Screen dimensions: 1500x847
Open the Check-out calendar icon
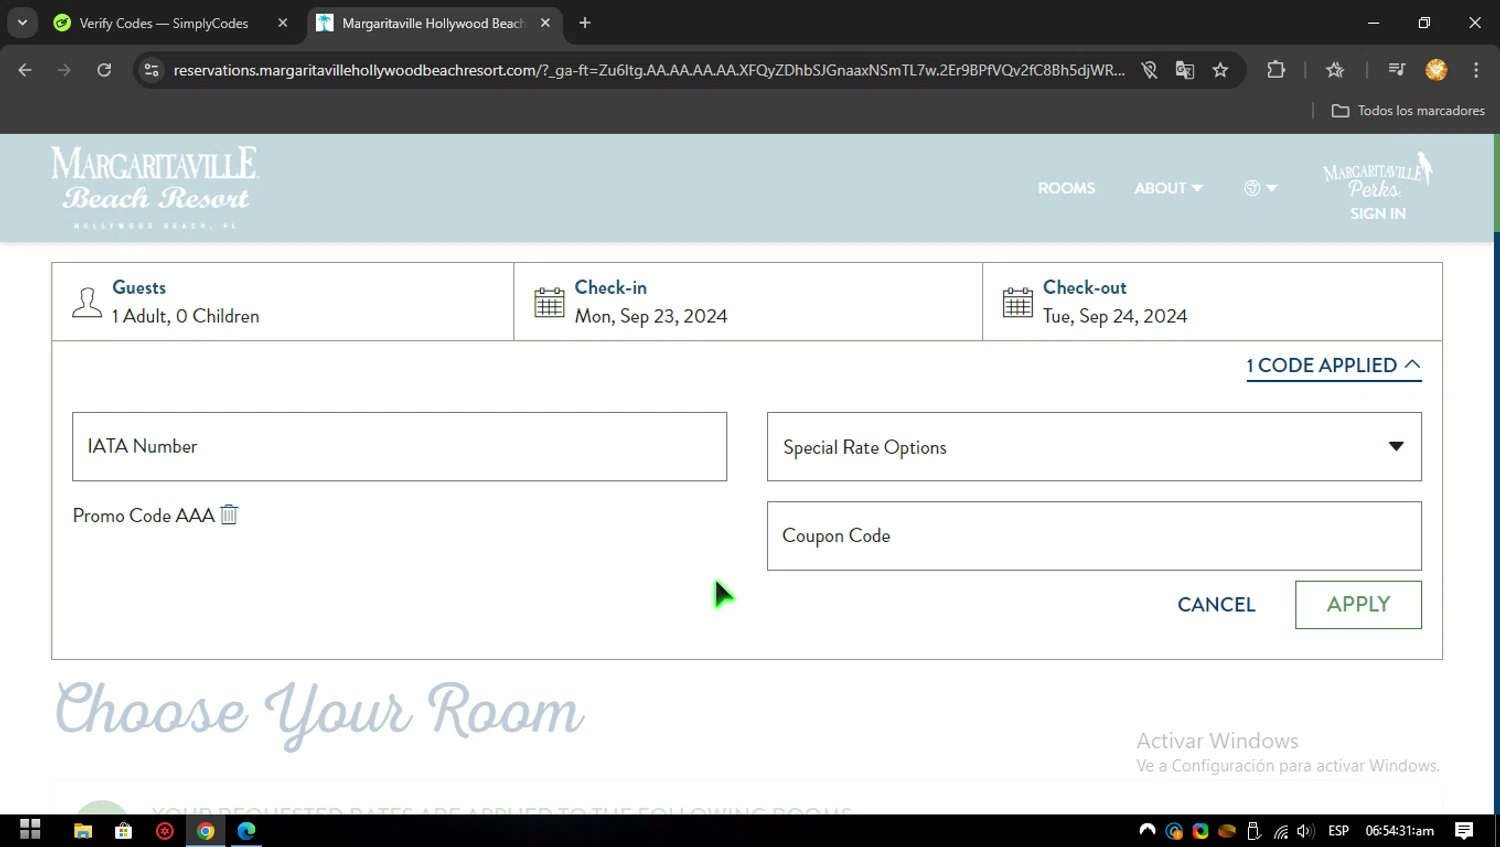[1017, 302]
